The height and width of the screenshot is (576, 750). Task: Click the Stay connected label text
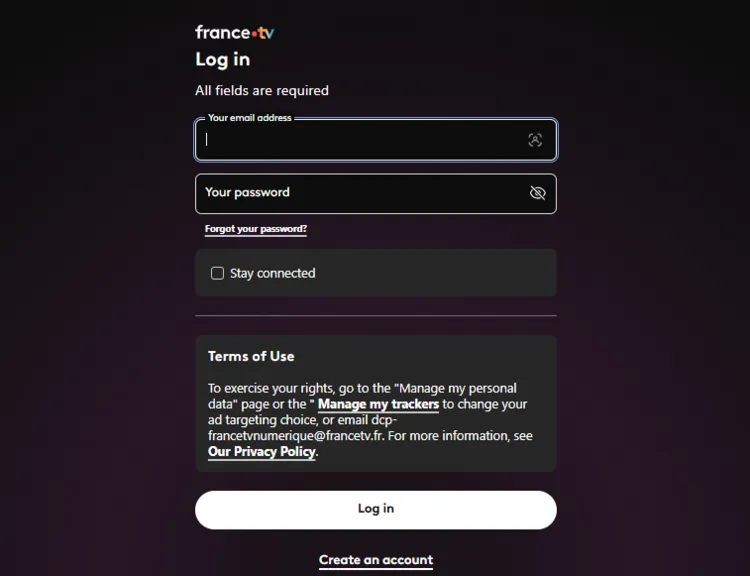(272, 273)
